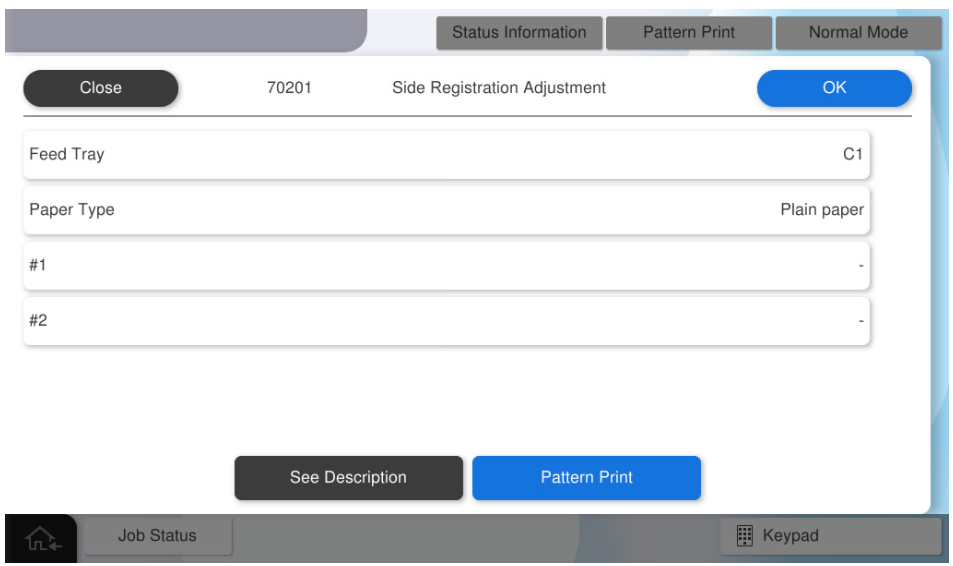Switch to the Pattern Print top tab

(x=688, y=32)
